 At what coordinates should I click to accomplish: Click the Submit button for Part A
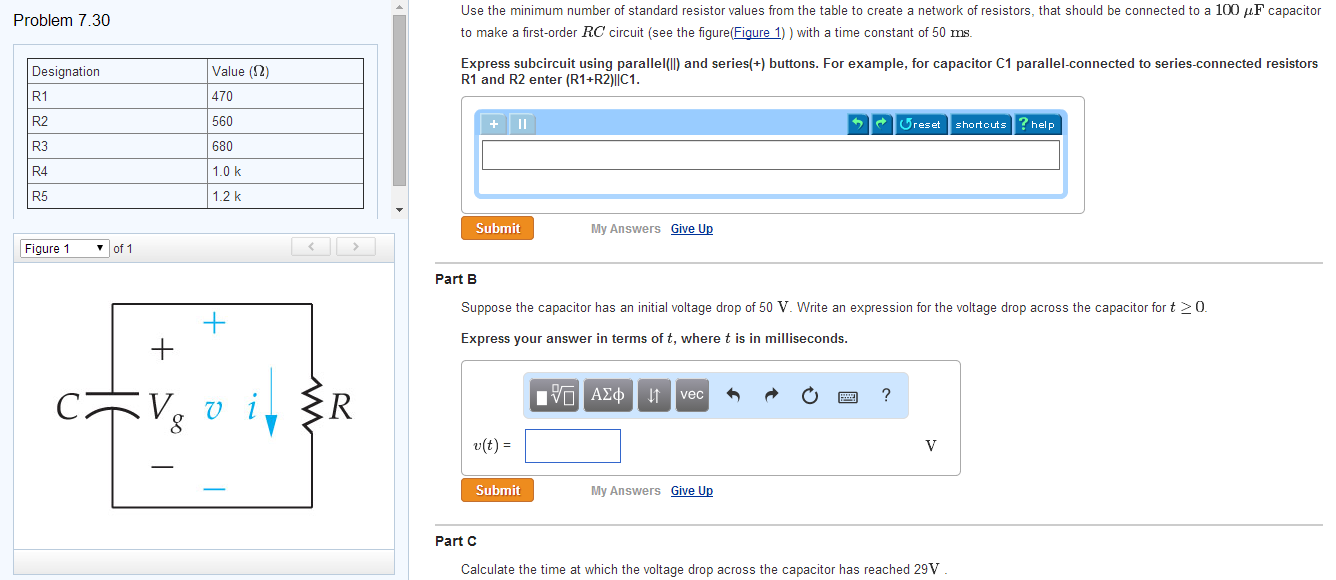tap(497, 228)
